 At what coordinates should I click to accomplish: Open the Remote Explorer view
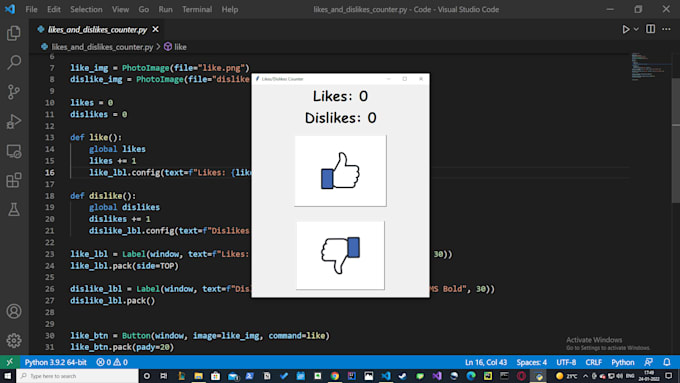[x=14, y=151]
